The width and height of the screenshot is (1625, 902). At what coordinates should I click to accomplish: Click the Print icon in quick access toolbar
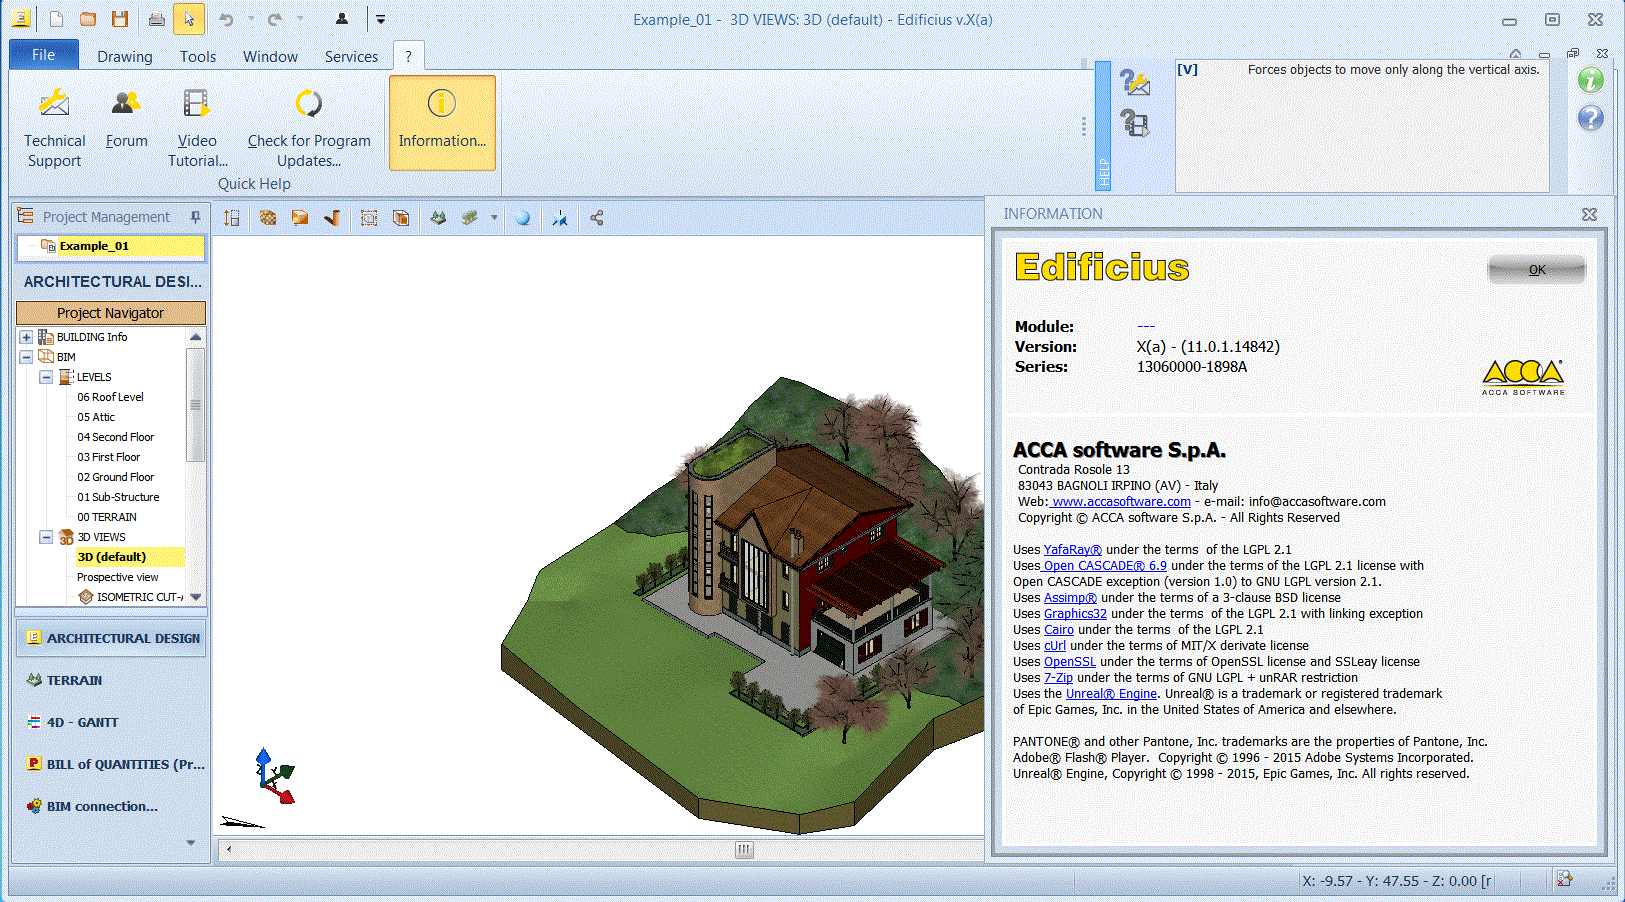156,19
